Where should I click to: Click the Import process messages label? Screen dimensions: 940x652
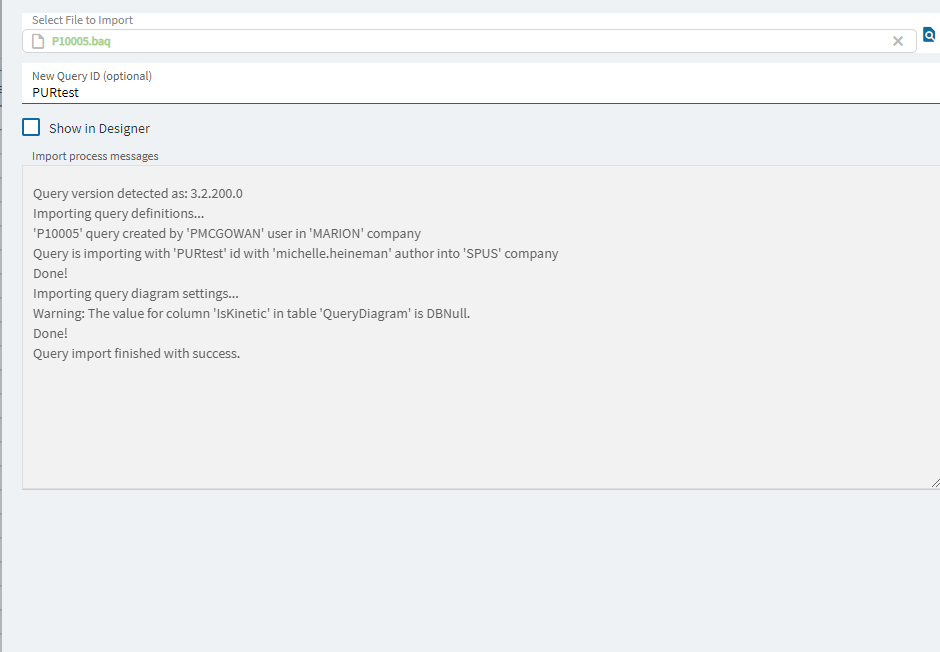click(95, 156)
